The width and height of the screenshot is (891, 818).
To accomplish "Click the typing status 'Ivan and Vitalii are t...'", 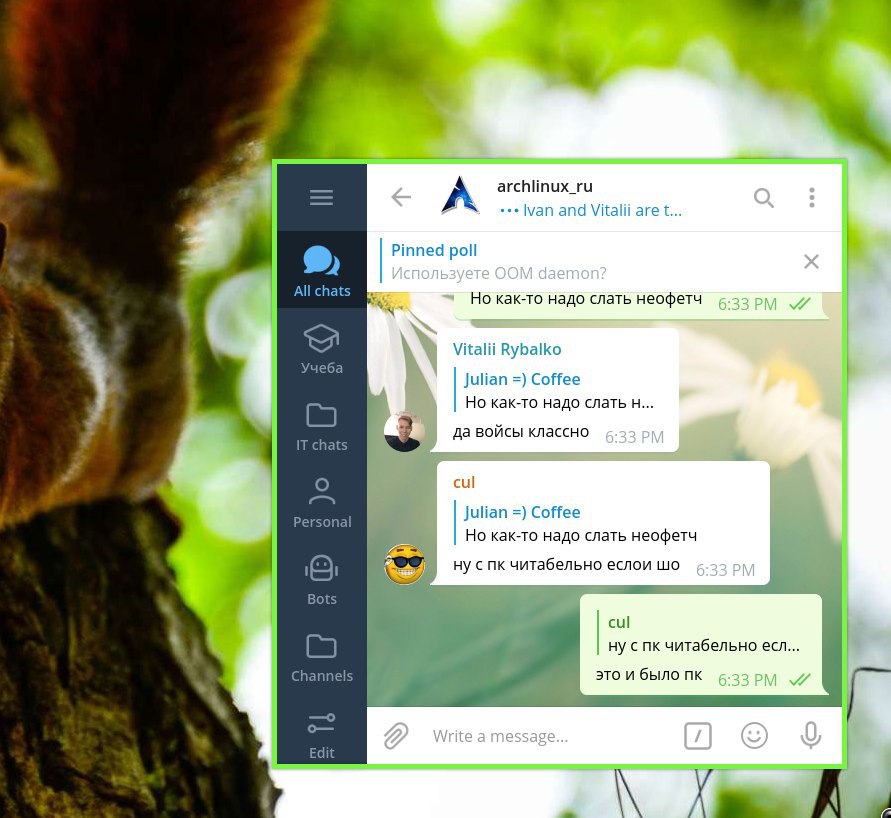I will point(591,211).
